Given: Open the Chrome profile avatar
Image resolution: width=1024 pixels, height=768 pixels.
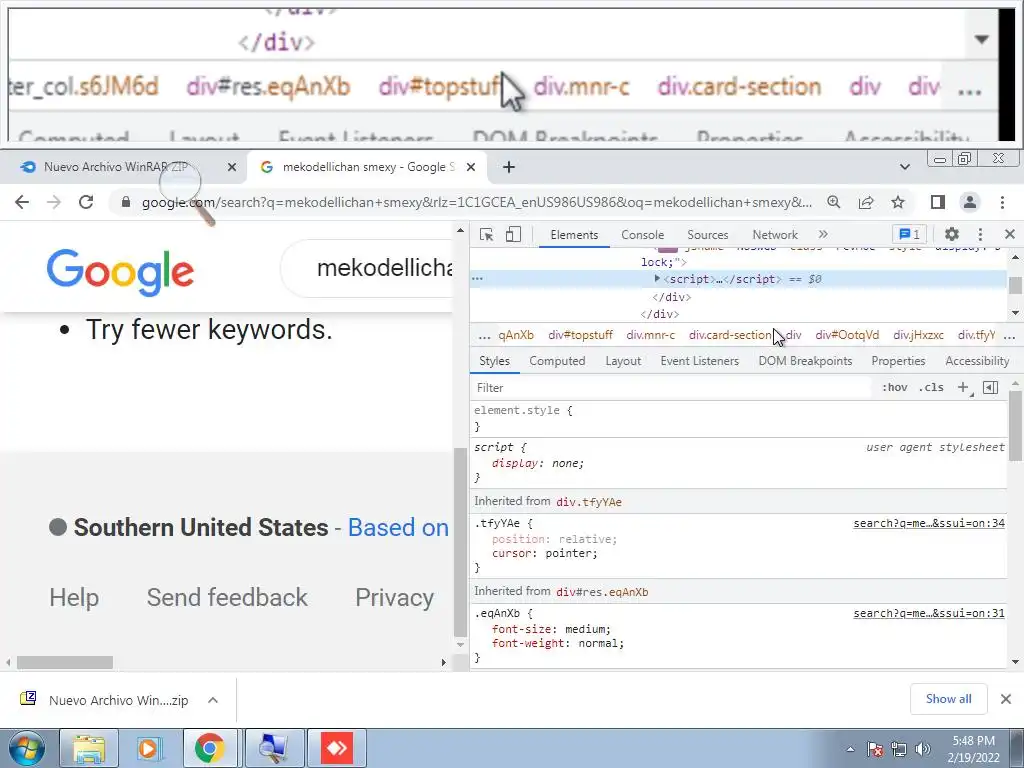Looking at the screenshot, I should pos(970,202).
